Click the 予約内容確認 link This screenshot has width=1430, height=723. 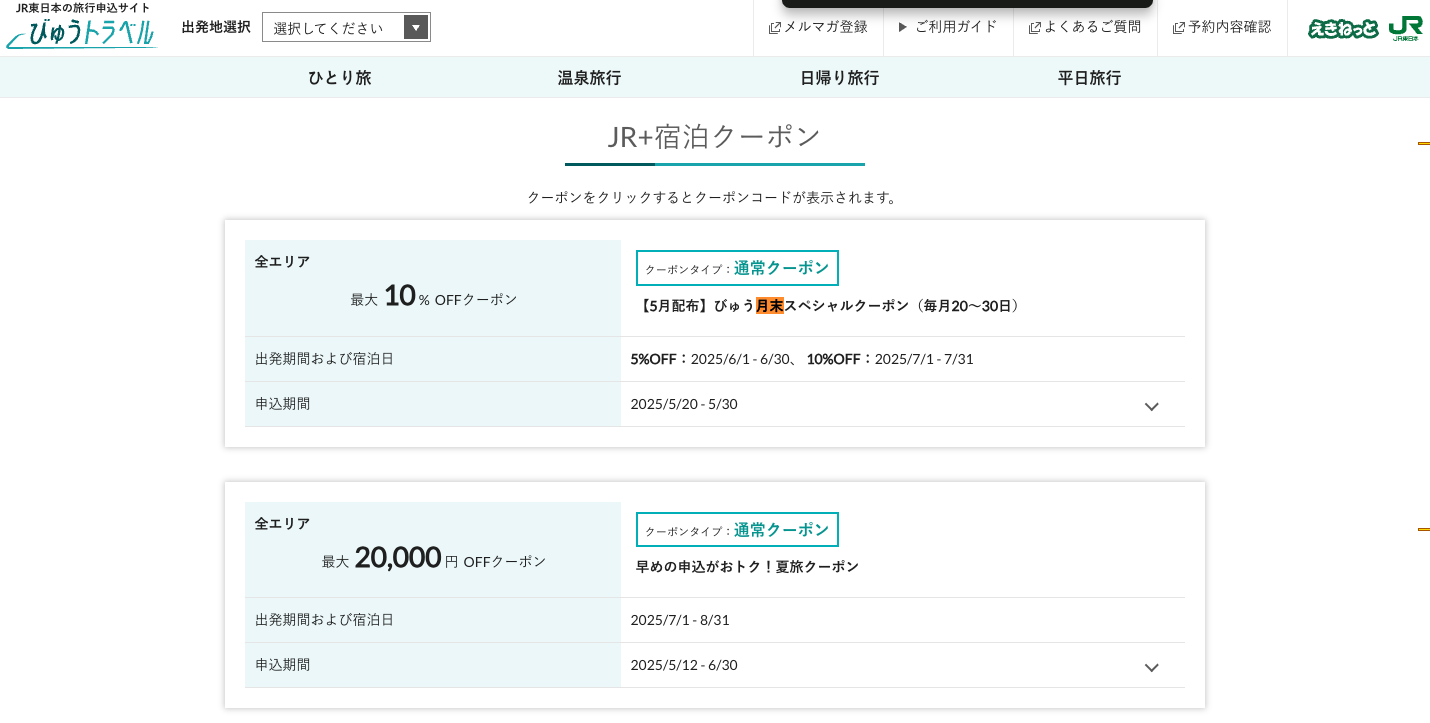1230,27
